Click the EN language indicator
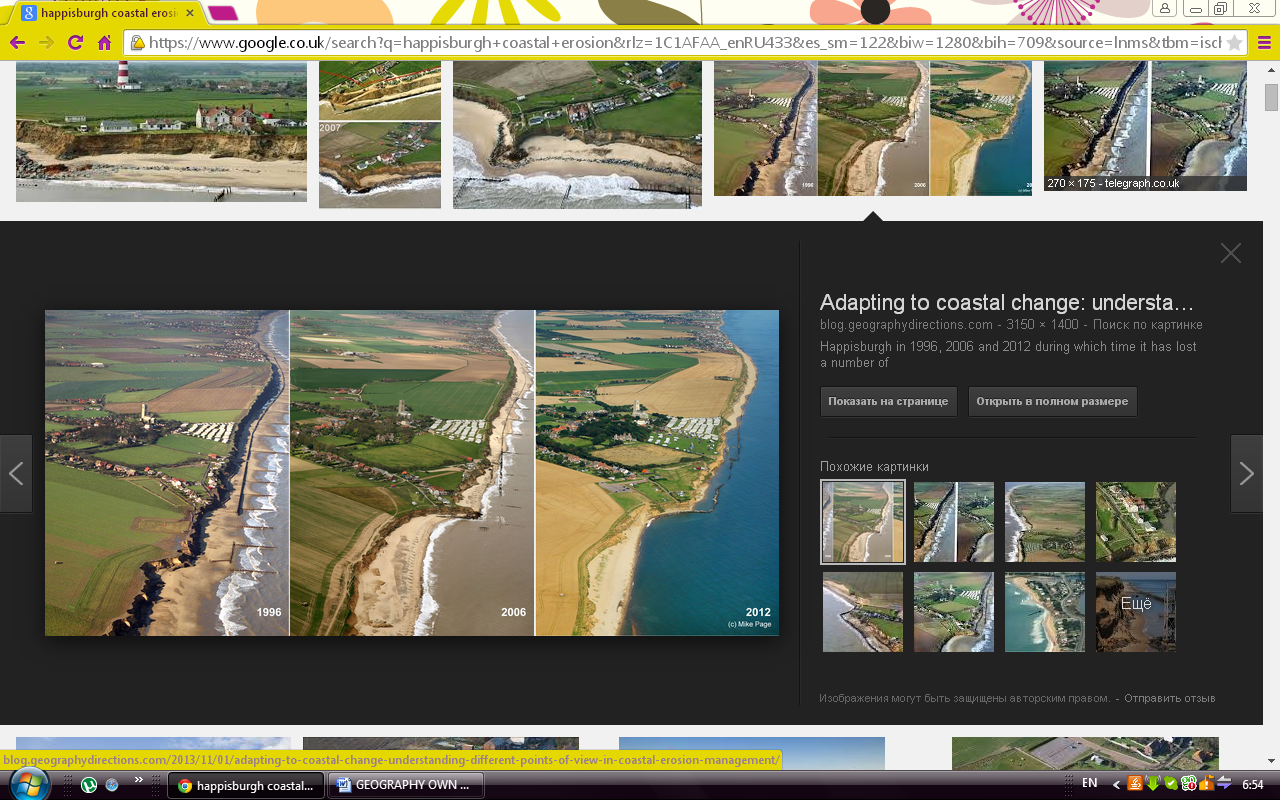This screenshot has width=1280, height=800. pos(1090,783)
